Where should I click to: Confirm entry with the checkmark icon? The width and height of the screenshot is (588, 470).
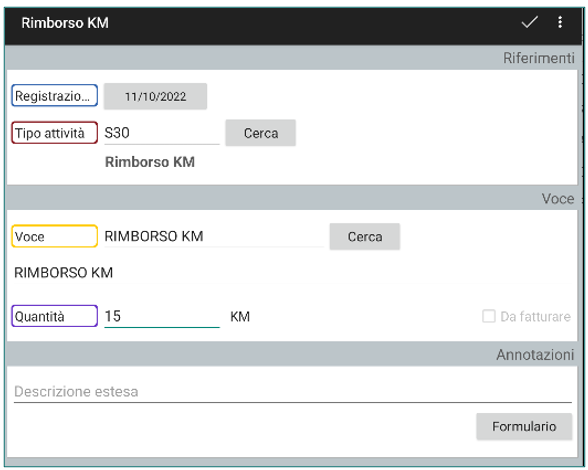529,23
